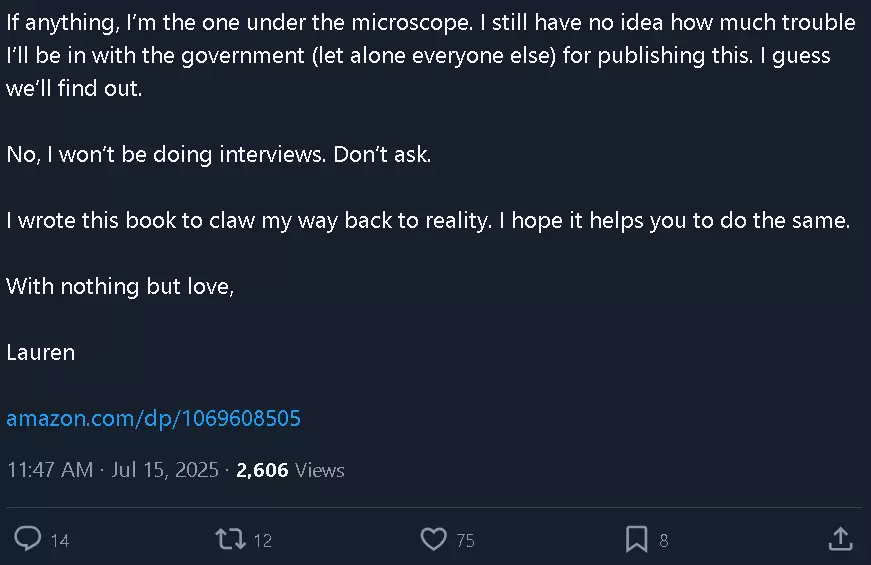871x565 pixels.
Task: Like the post with the heart icon
Action: tap(433, 539)
